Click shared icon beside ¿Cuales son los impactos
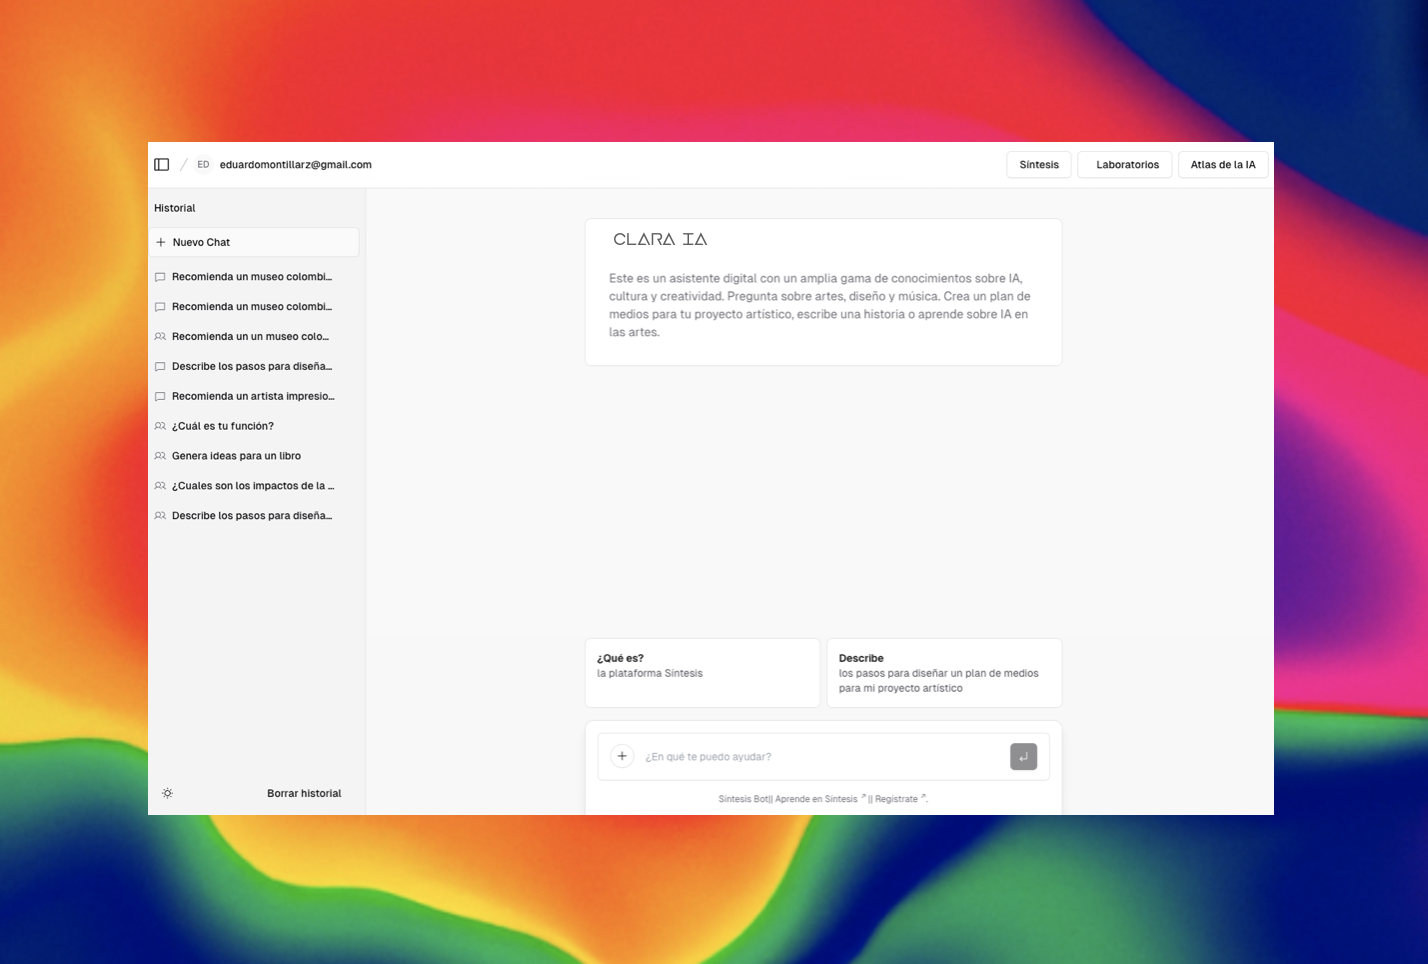The height and width of the screenshot is (964, 1428). tap(160, 486)
